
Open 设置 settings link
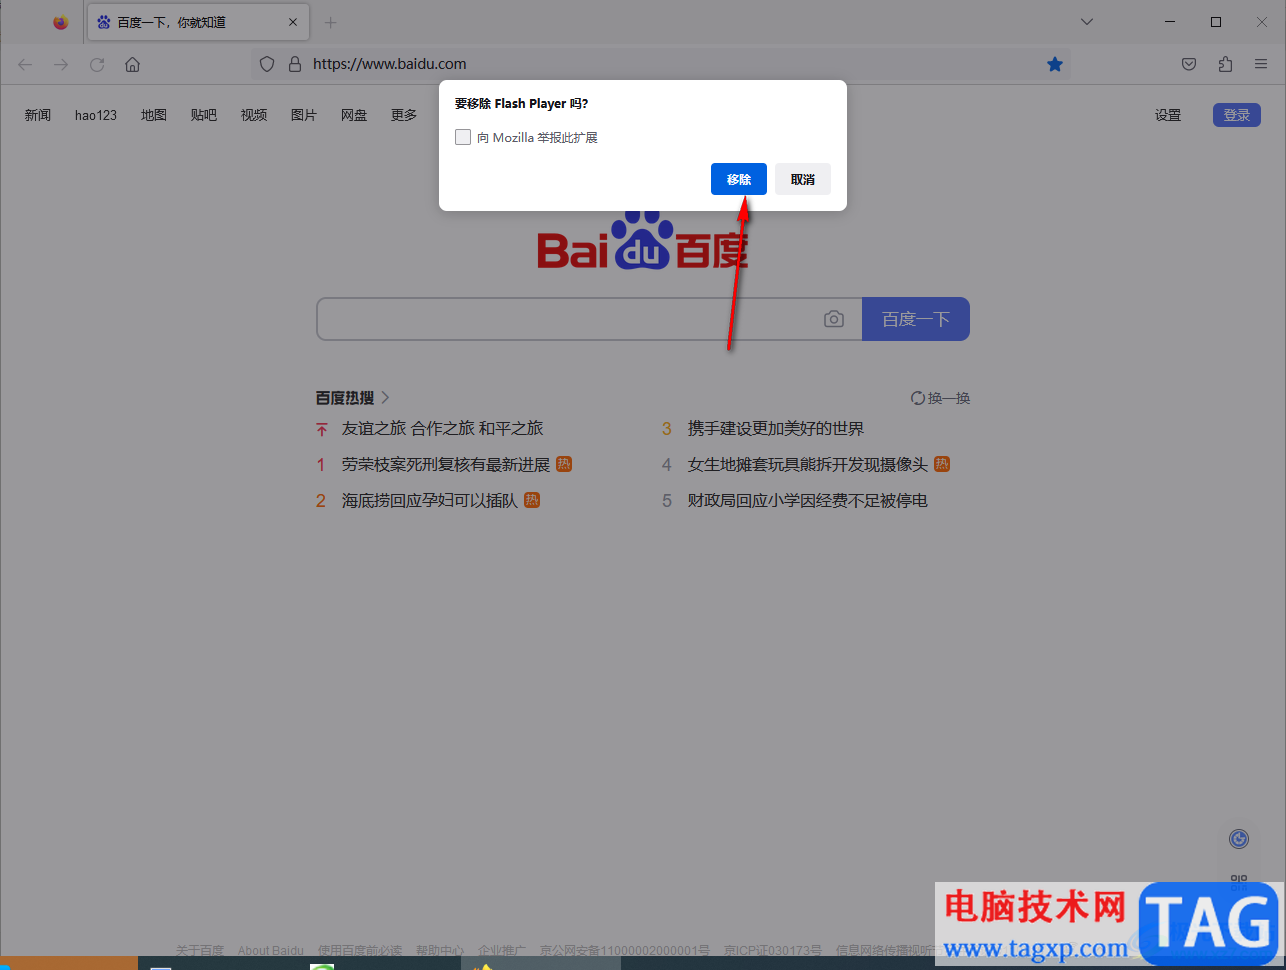1168,115
